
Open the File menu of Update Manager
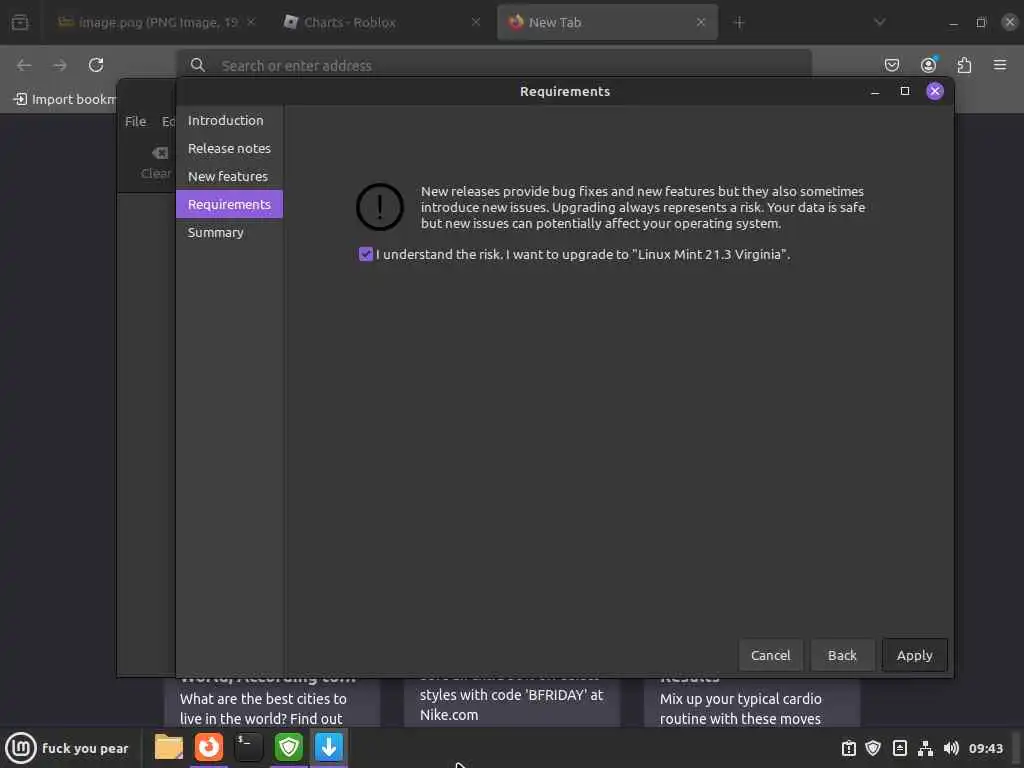coord(135,121)
